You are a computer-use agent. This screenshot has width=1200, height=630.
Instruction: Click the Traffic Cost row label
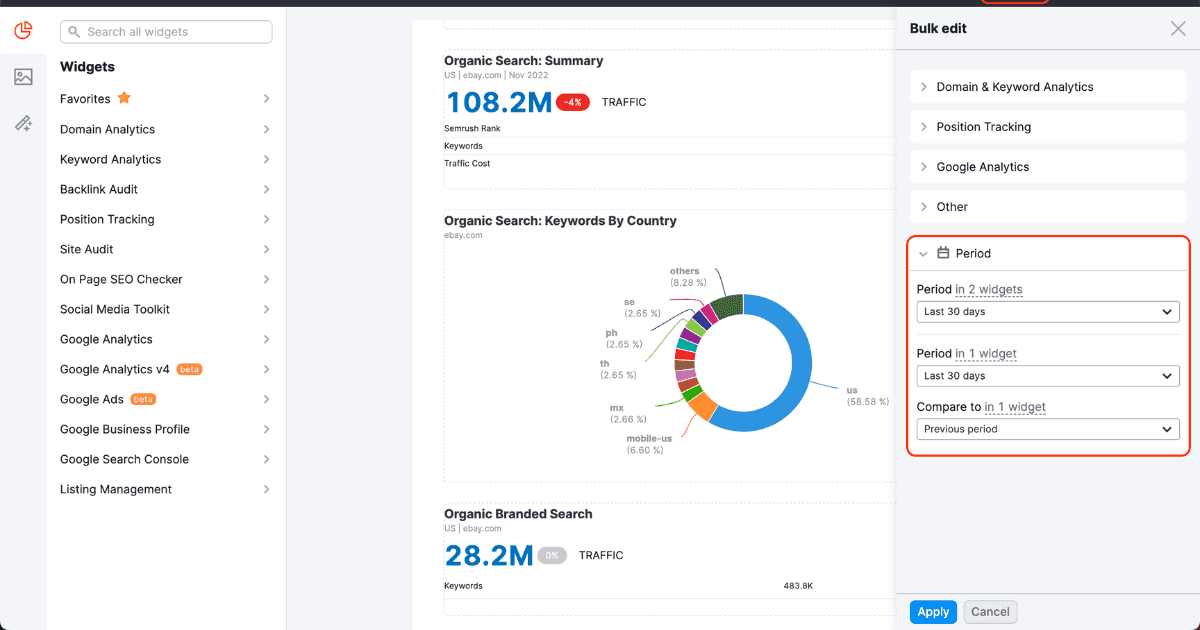(x=467, y=163)
